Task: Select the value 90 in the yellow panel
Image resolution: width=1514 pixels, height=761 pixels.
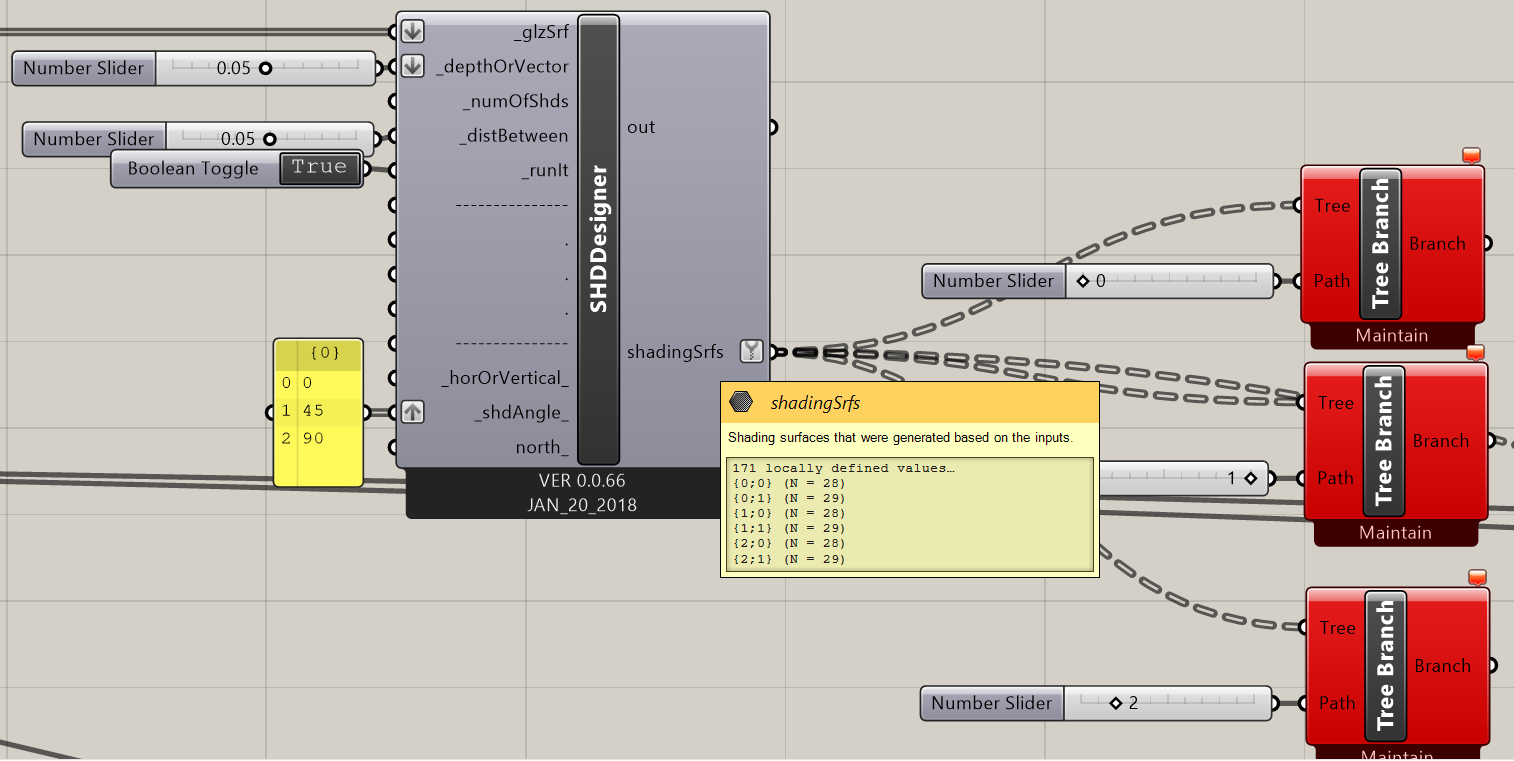Action: point(313,438)
